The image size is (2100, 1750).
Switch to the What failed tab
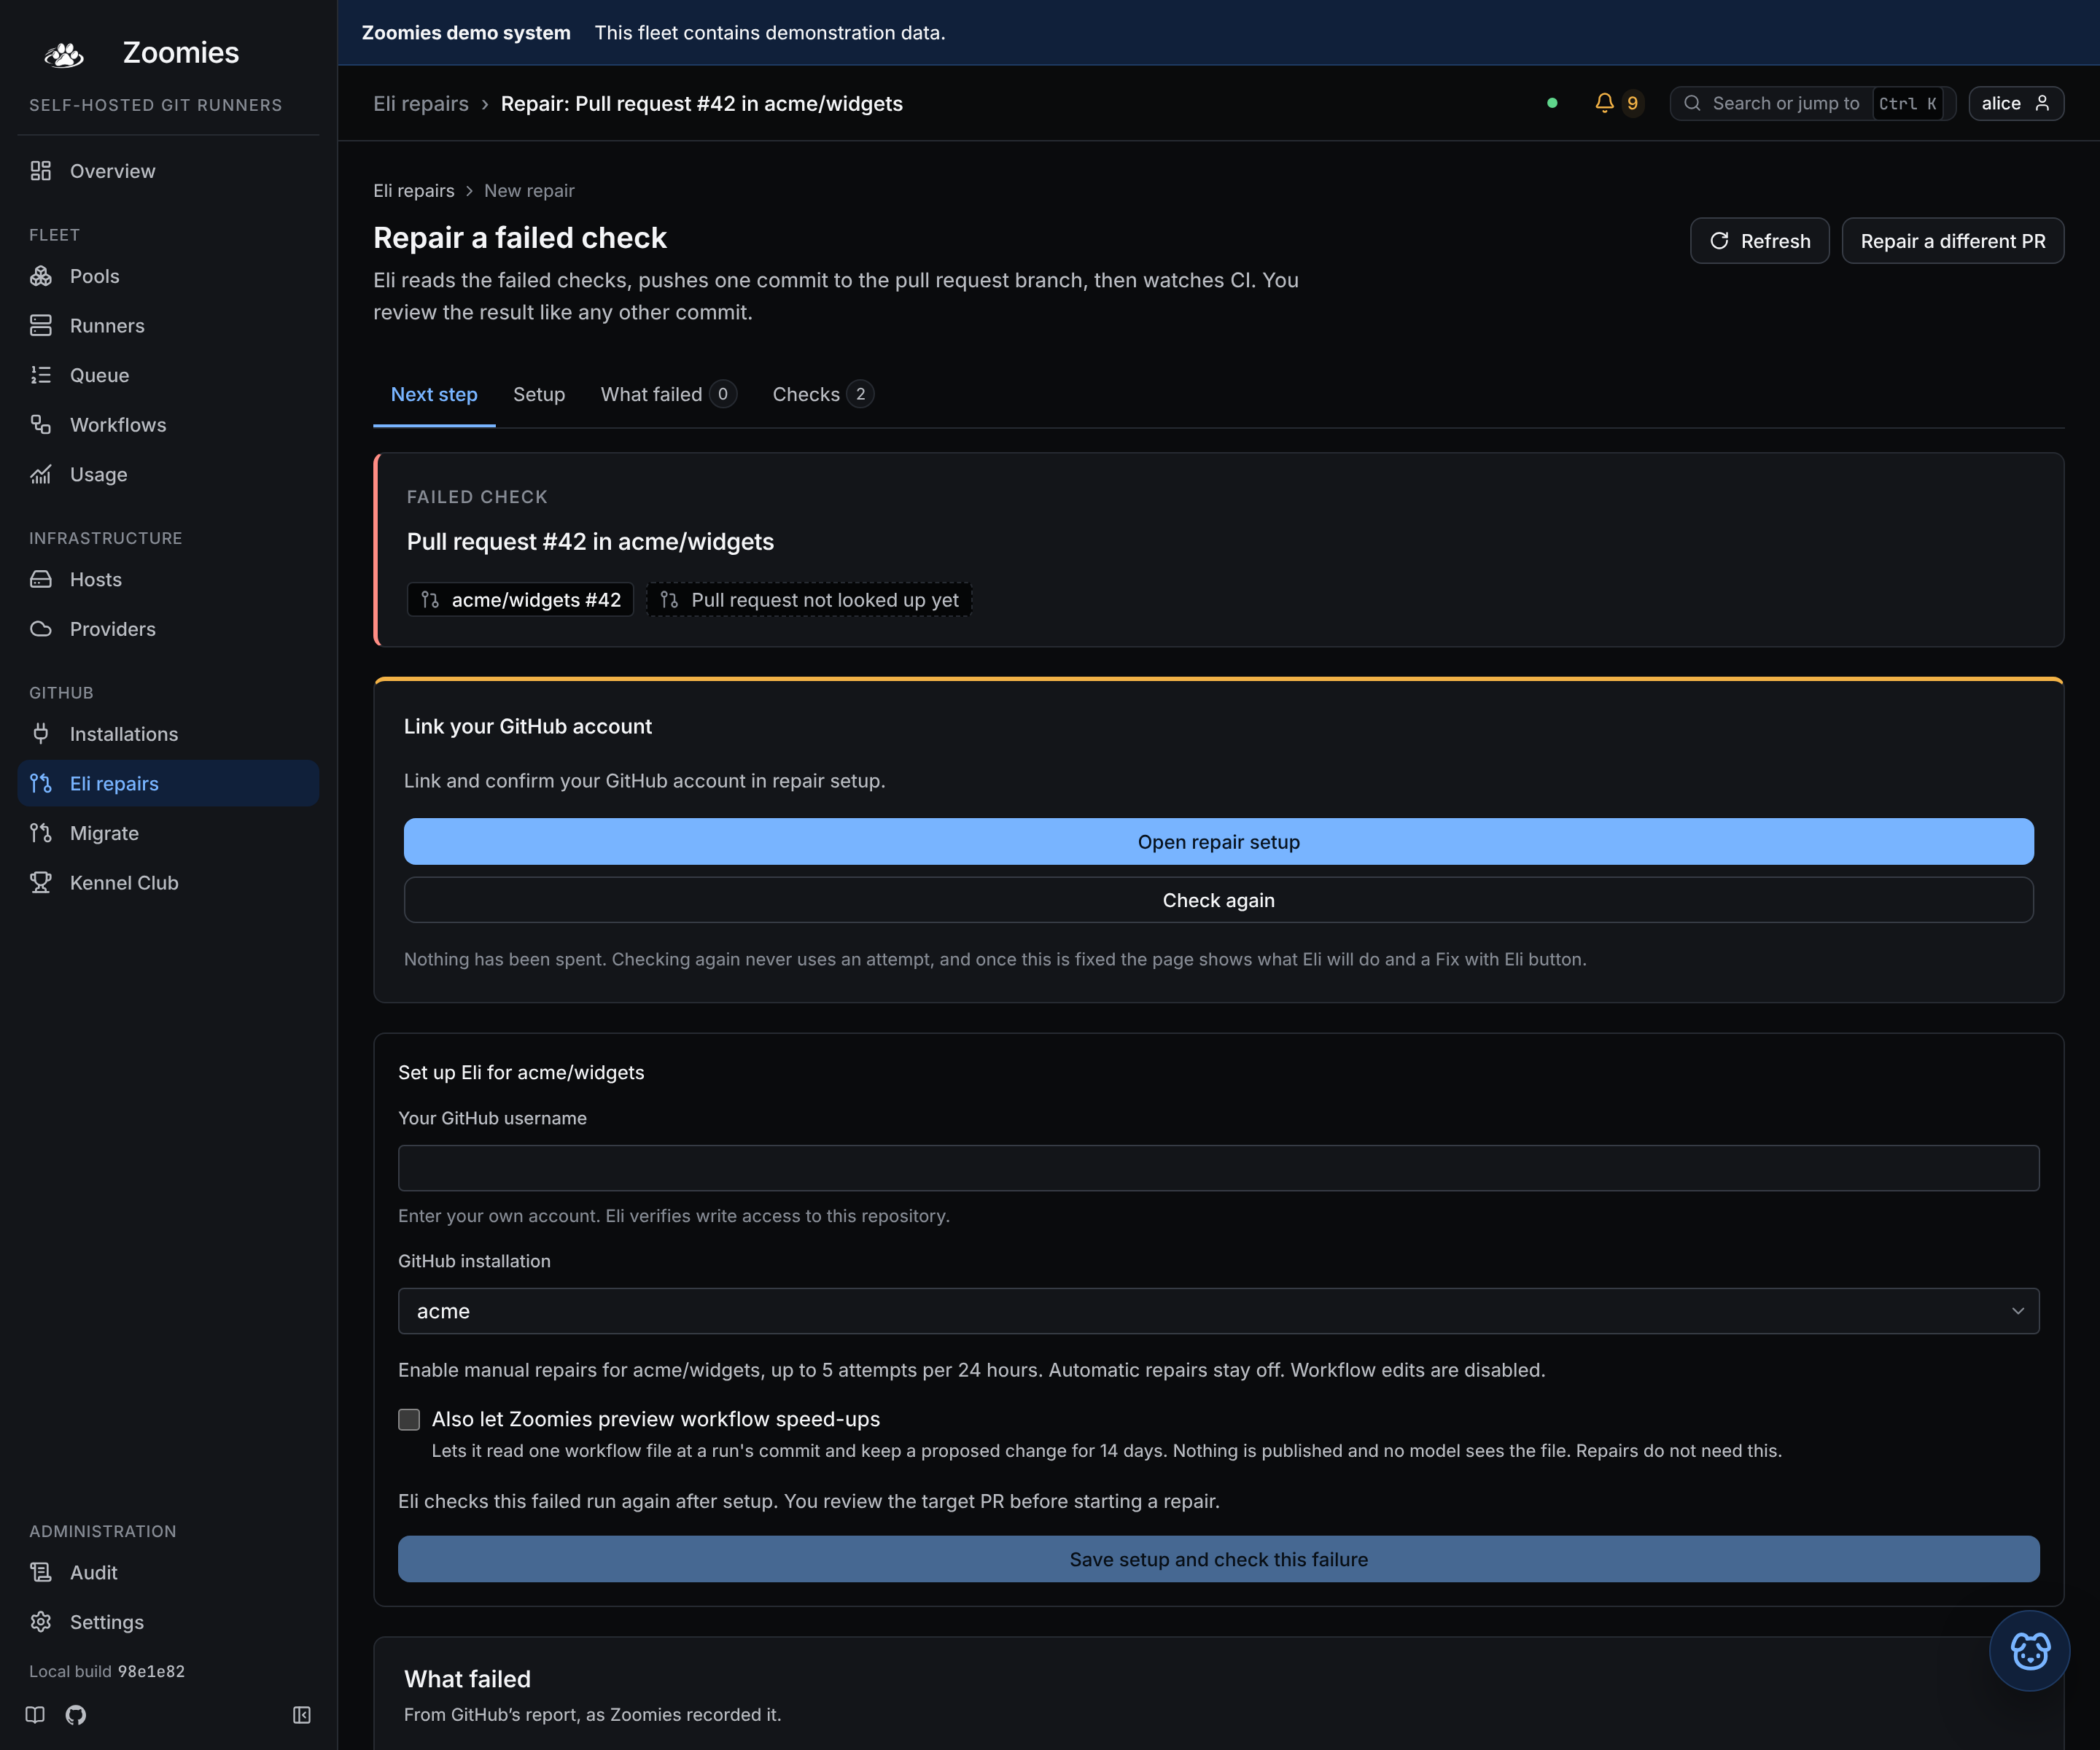668,394
